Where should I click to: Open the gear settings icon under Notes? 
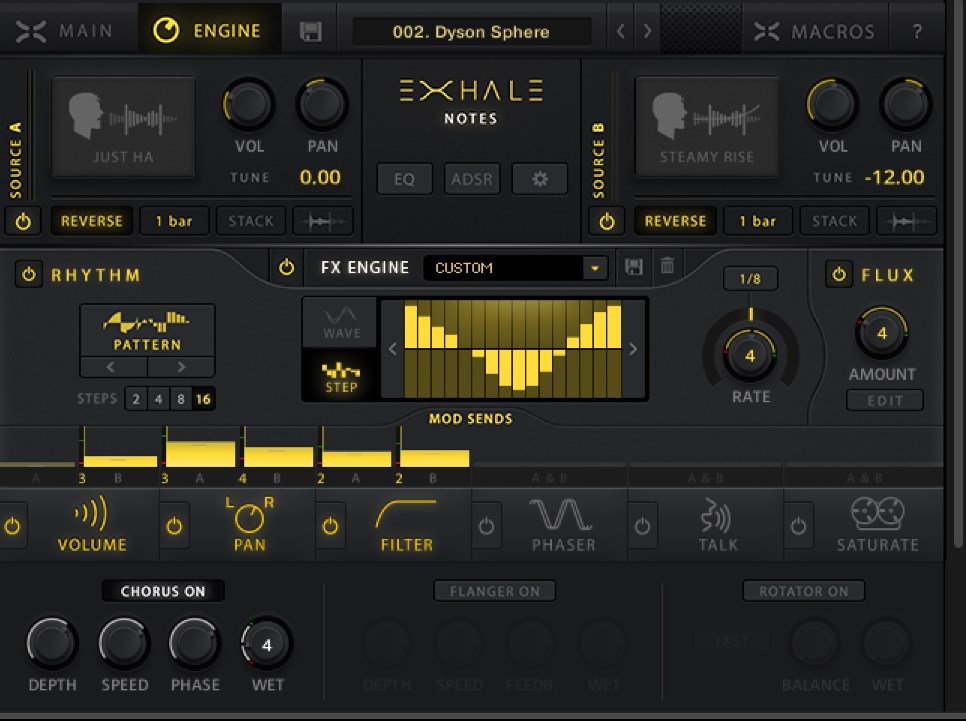(x=540, y=180)
